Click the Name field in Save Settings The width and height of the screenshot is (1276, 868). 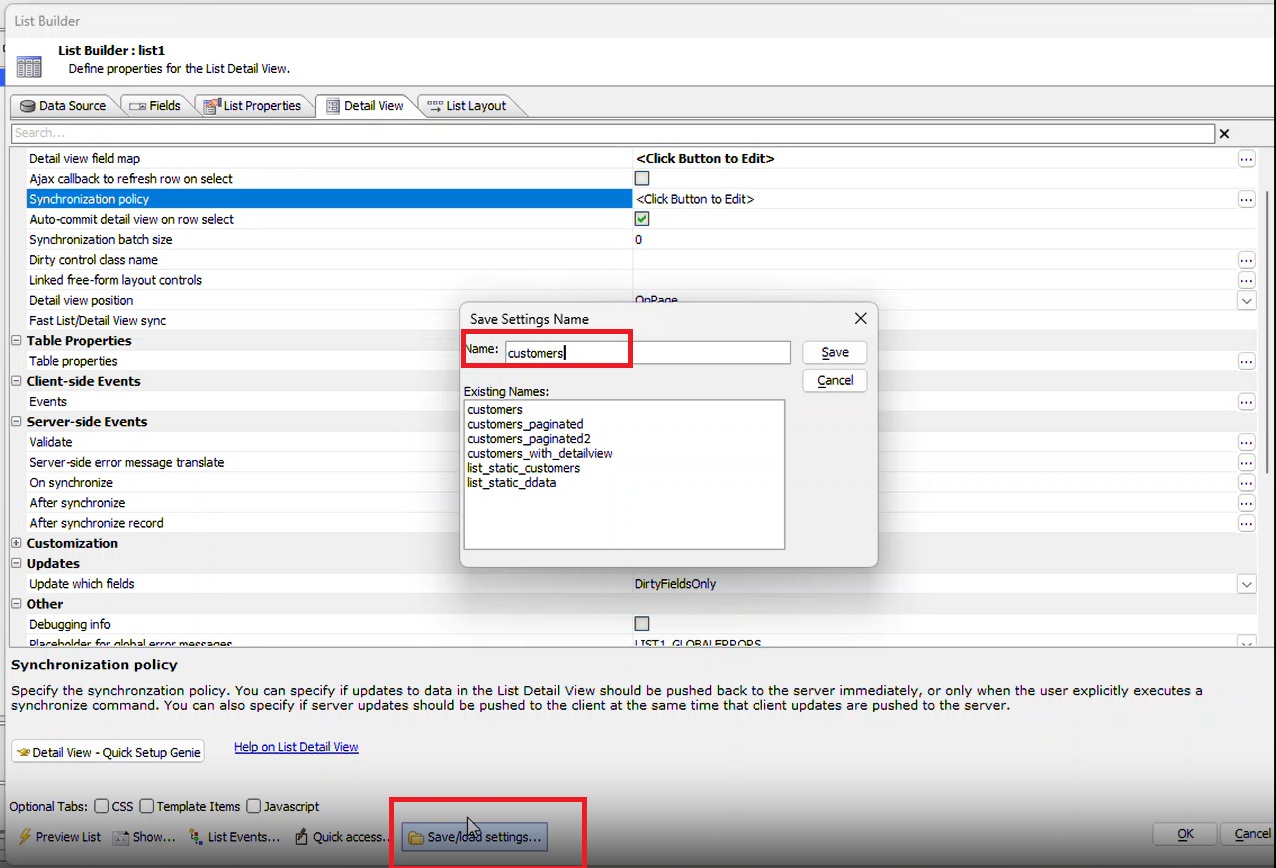(647, 353)
